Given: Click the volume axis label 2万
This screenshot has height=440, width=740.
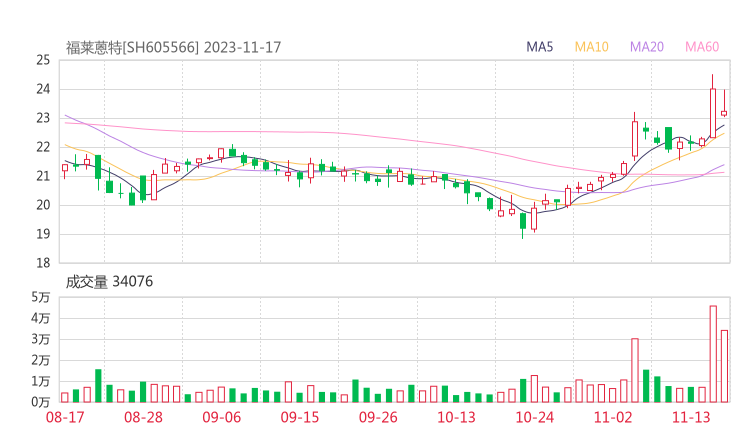Looking at the screenshot, I should point(41,360).
